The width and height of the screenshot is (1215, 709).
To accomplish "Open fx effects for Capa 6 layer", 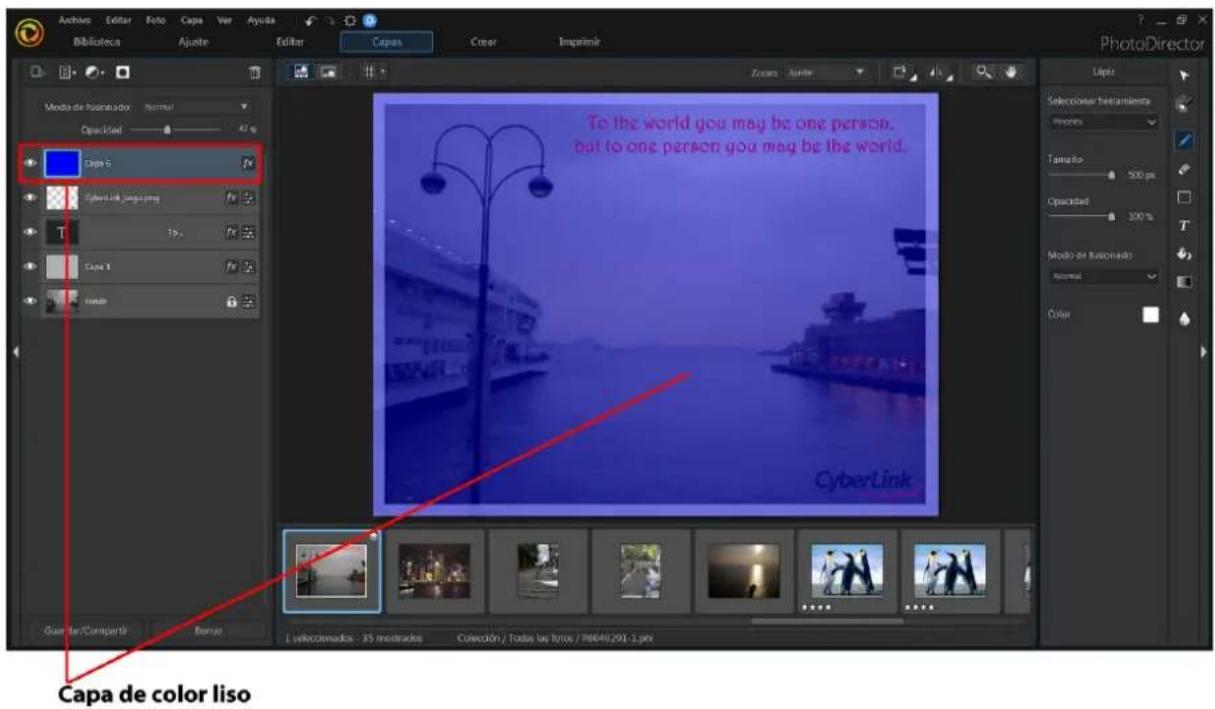I will (x=248, y=162).
